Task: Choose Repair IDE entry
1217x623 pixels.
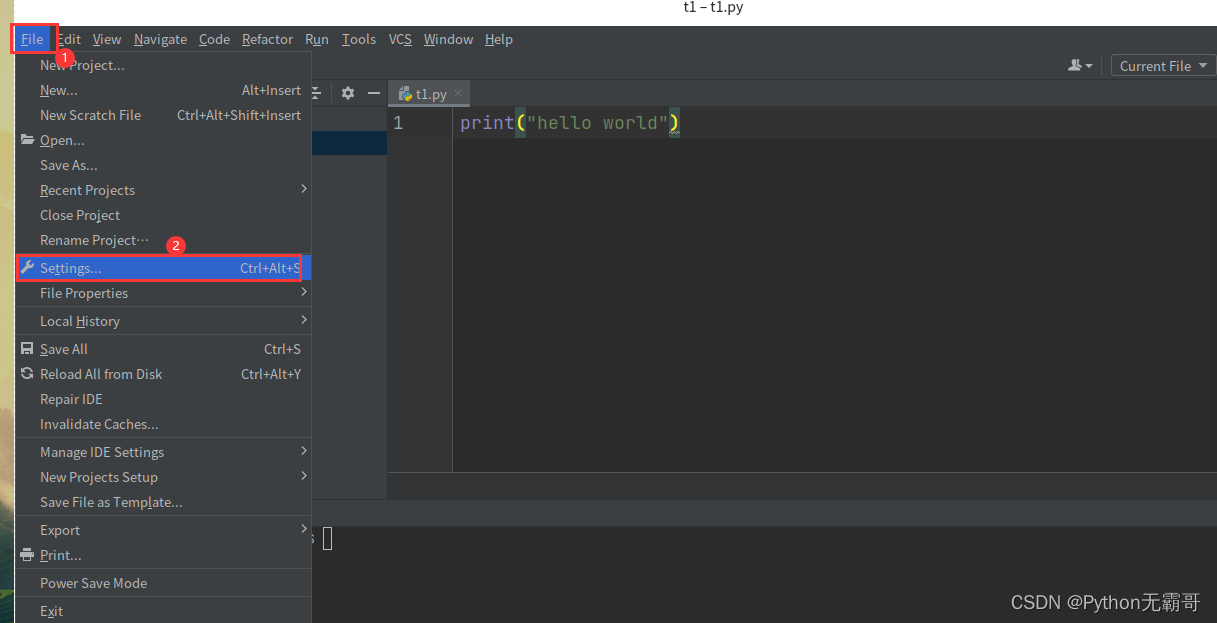Action: [163, 399]
